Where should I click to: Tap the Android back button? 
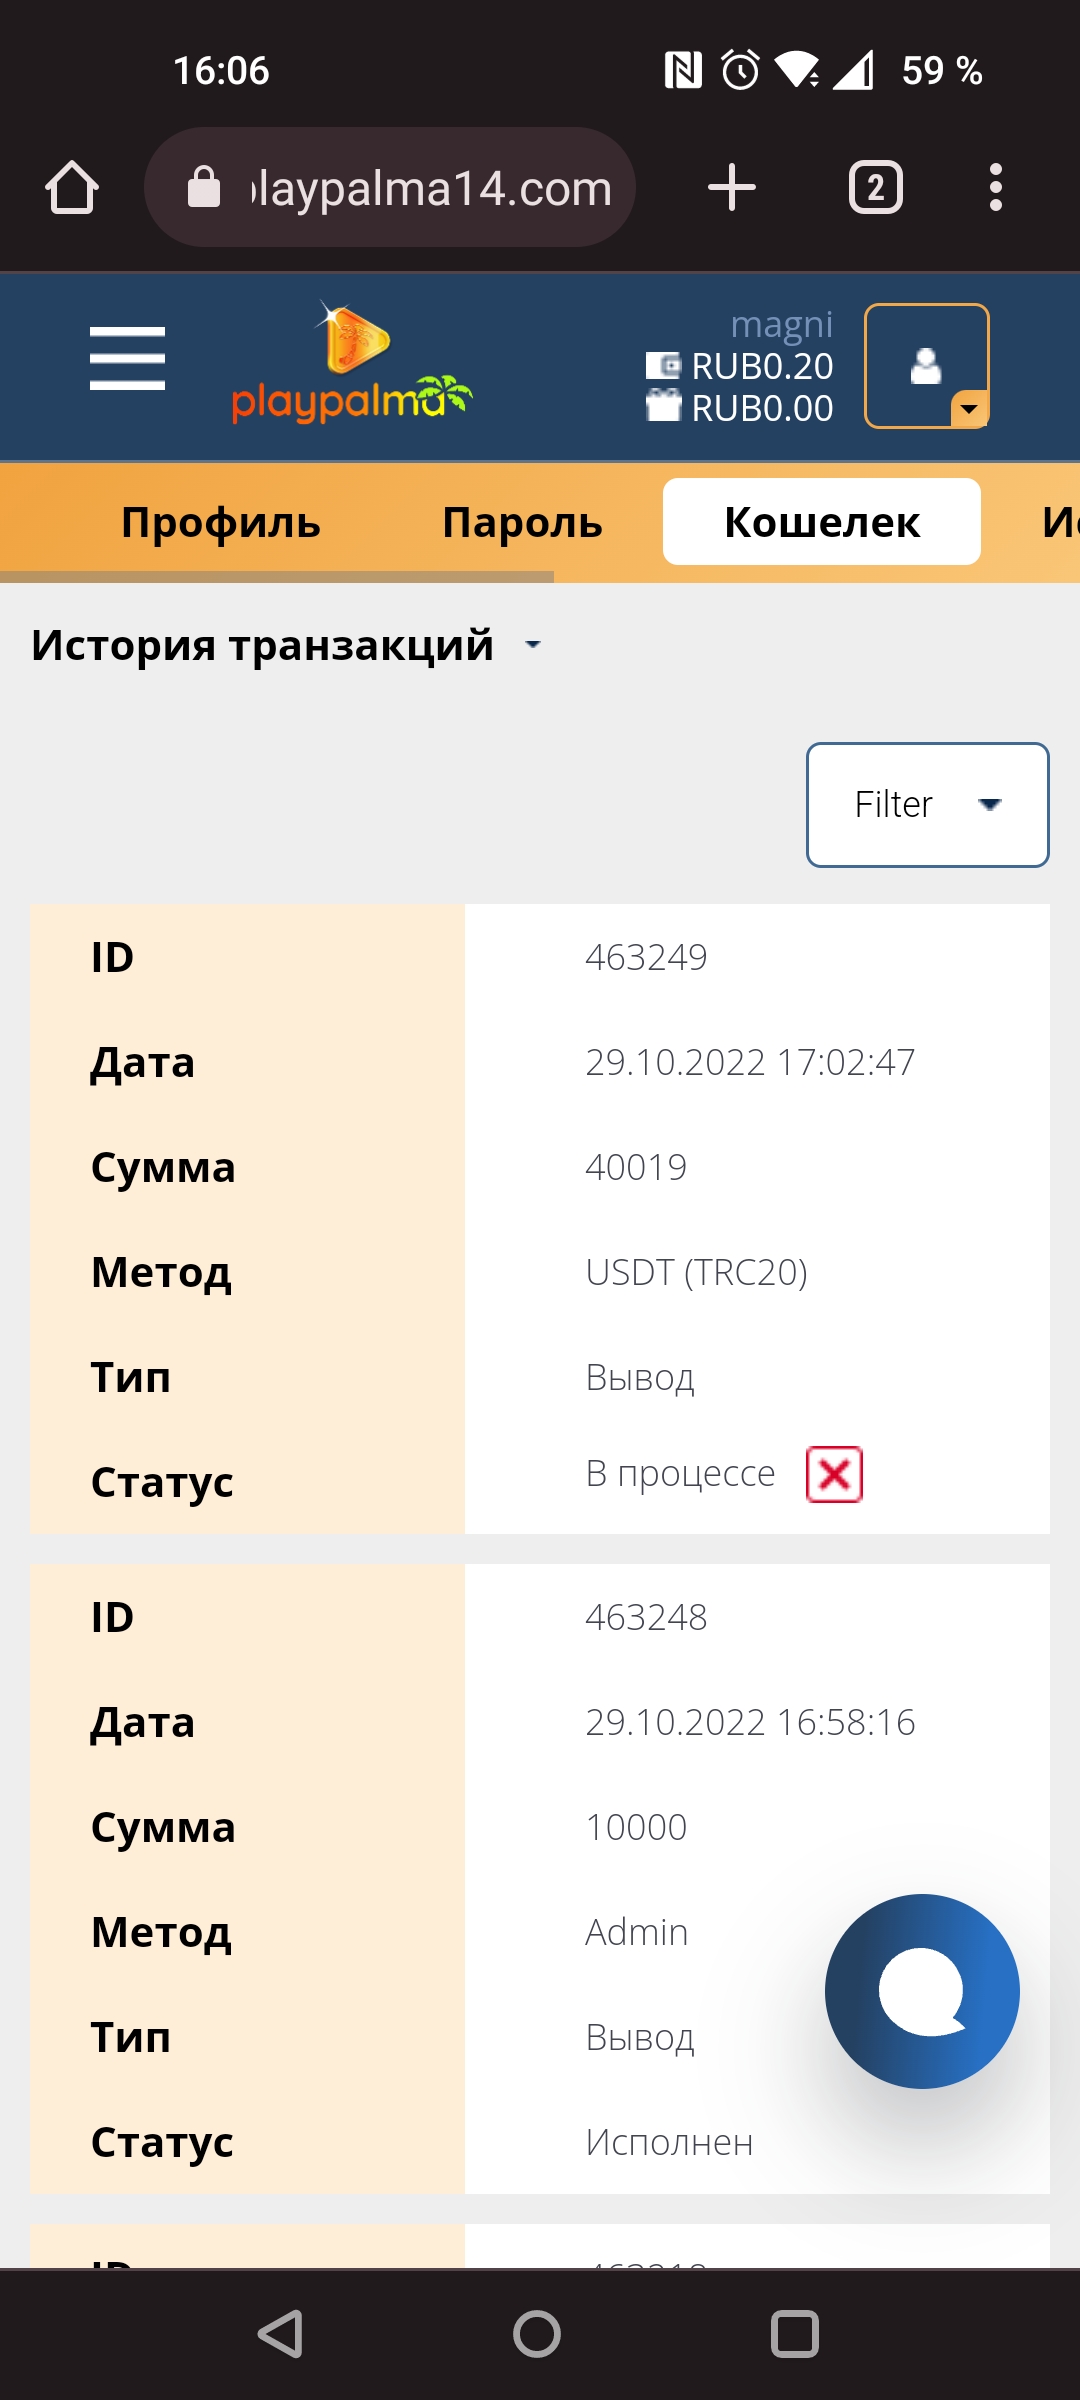coord(281,2335)
